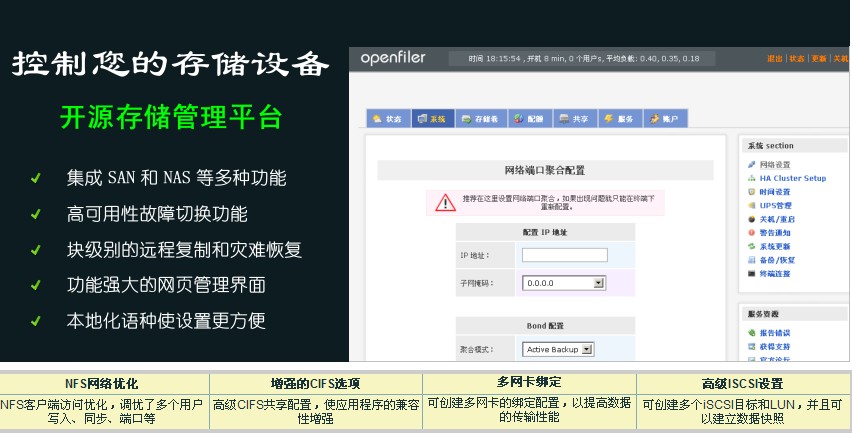Click the support icon beside 获得支持
The width and height of the screenshot is (852, 442).
coord(751,346)
